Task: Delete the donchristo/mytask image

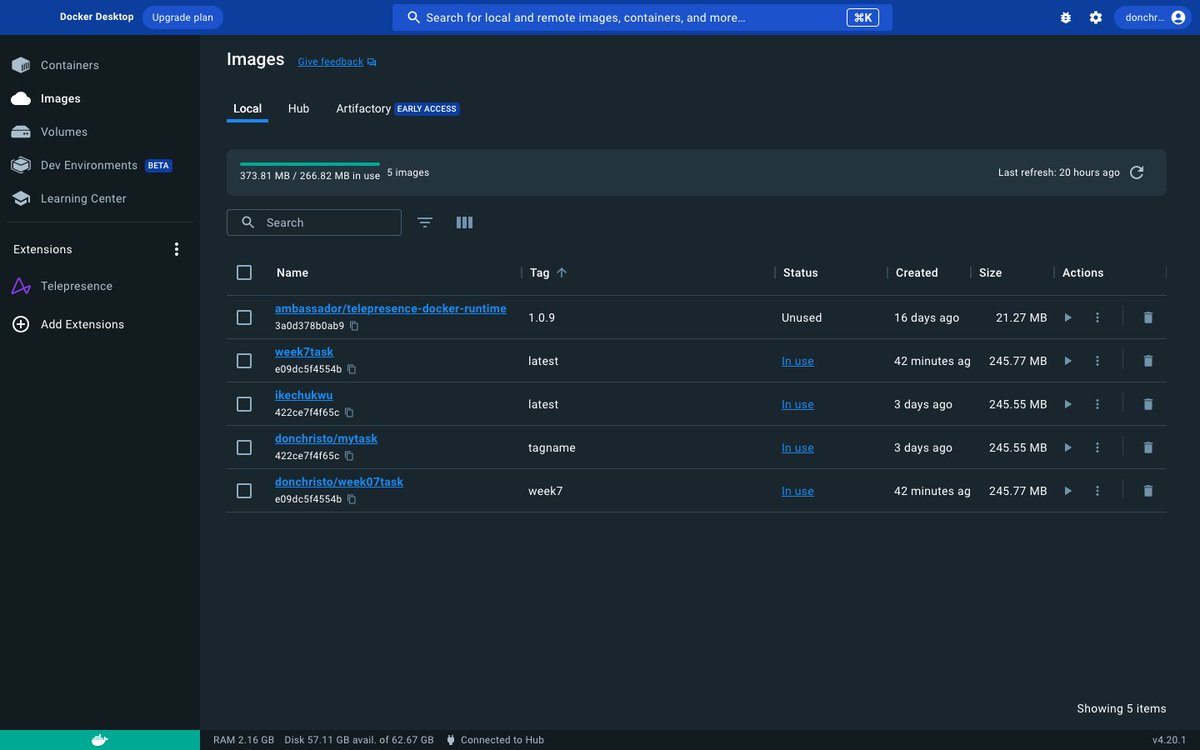Action: (1148, 448)
